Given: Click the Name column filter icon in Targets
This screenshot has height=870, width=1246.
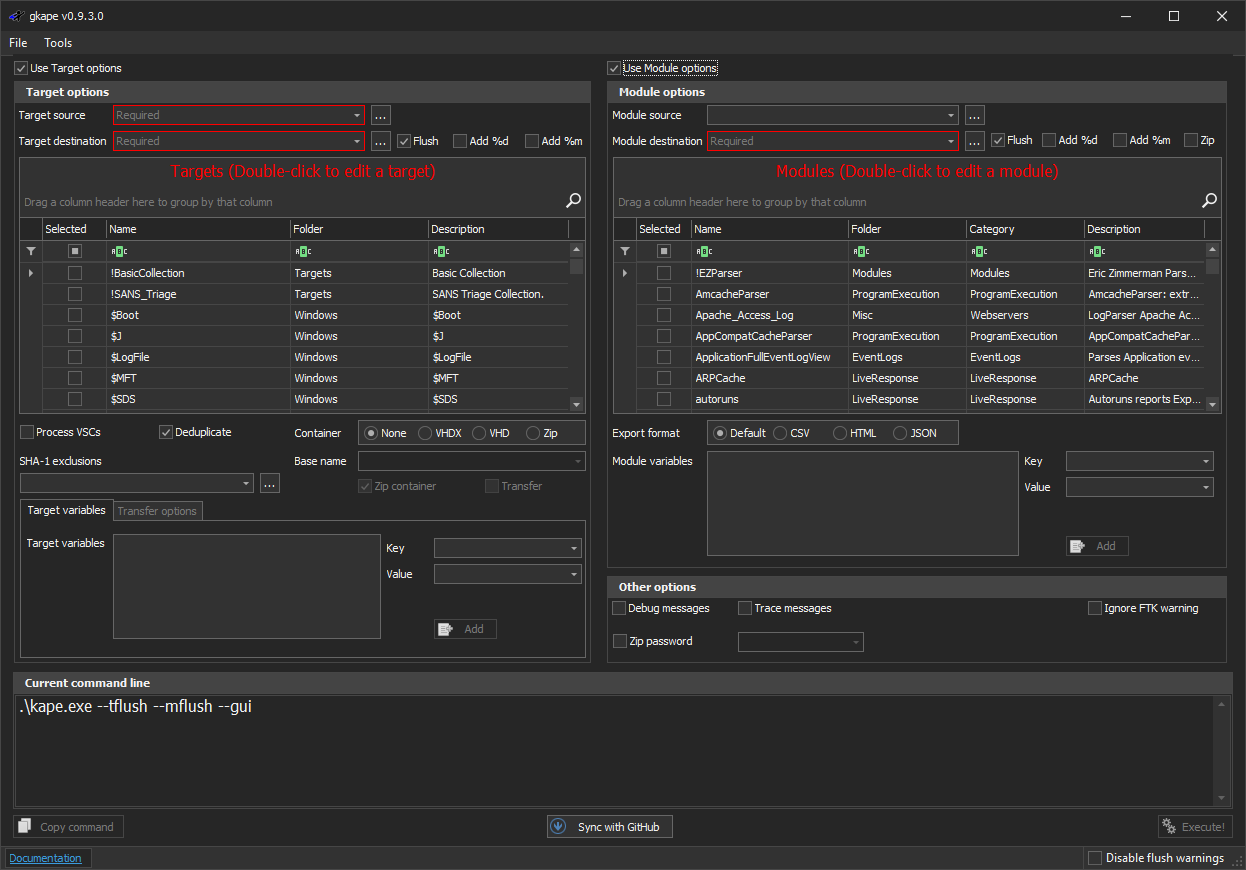Looking at the screenshot, I should coord(119,251).
